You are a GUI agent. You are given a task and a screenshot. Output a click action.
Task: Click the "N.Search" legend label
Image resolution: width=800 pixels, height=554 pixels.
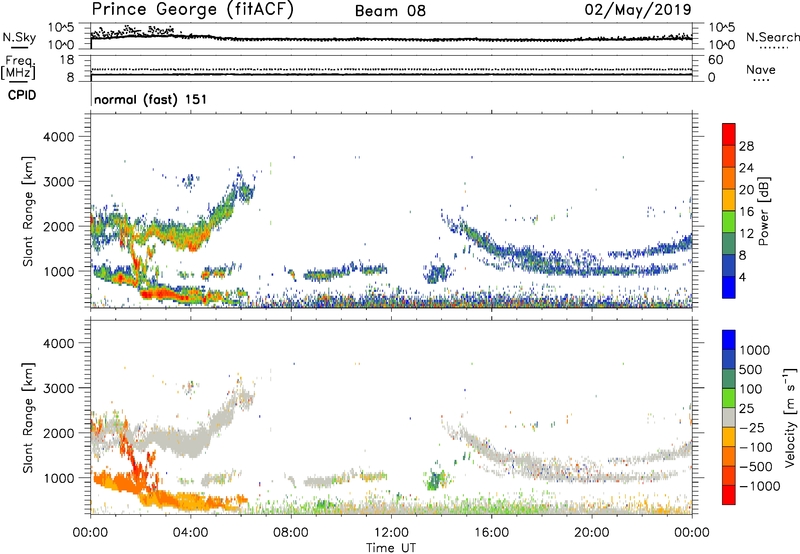click(773, 37)
